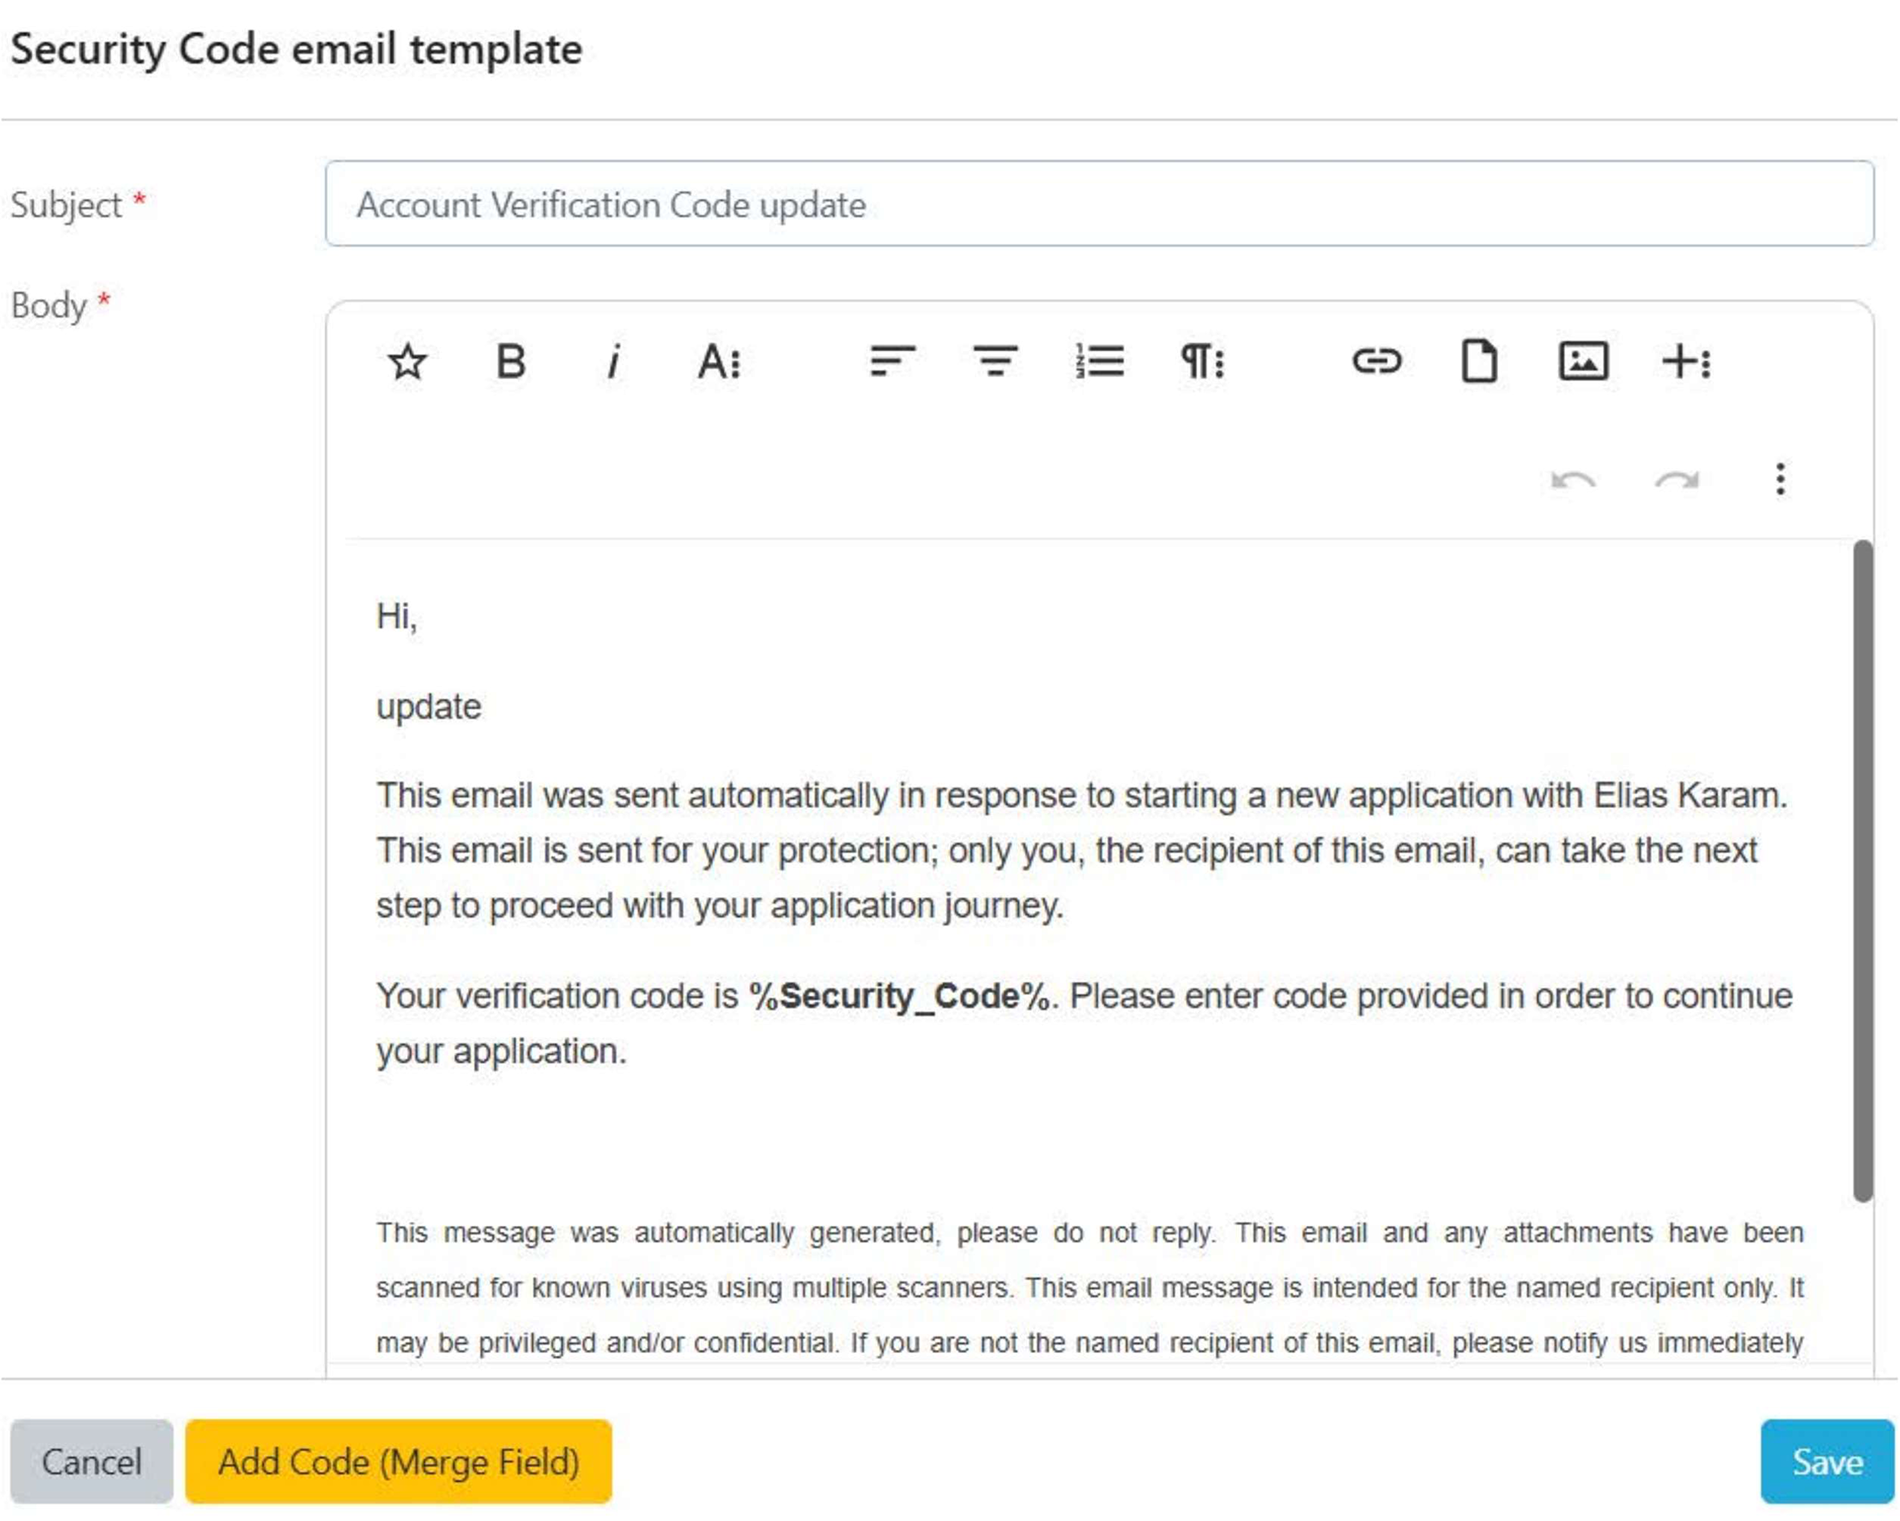1900x1521 pixels.
Task: Click Add Code (Merge Field) button
Action: [x=398, y=1461]
